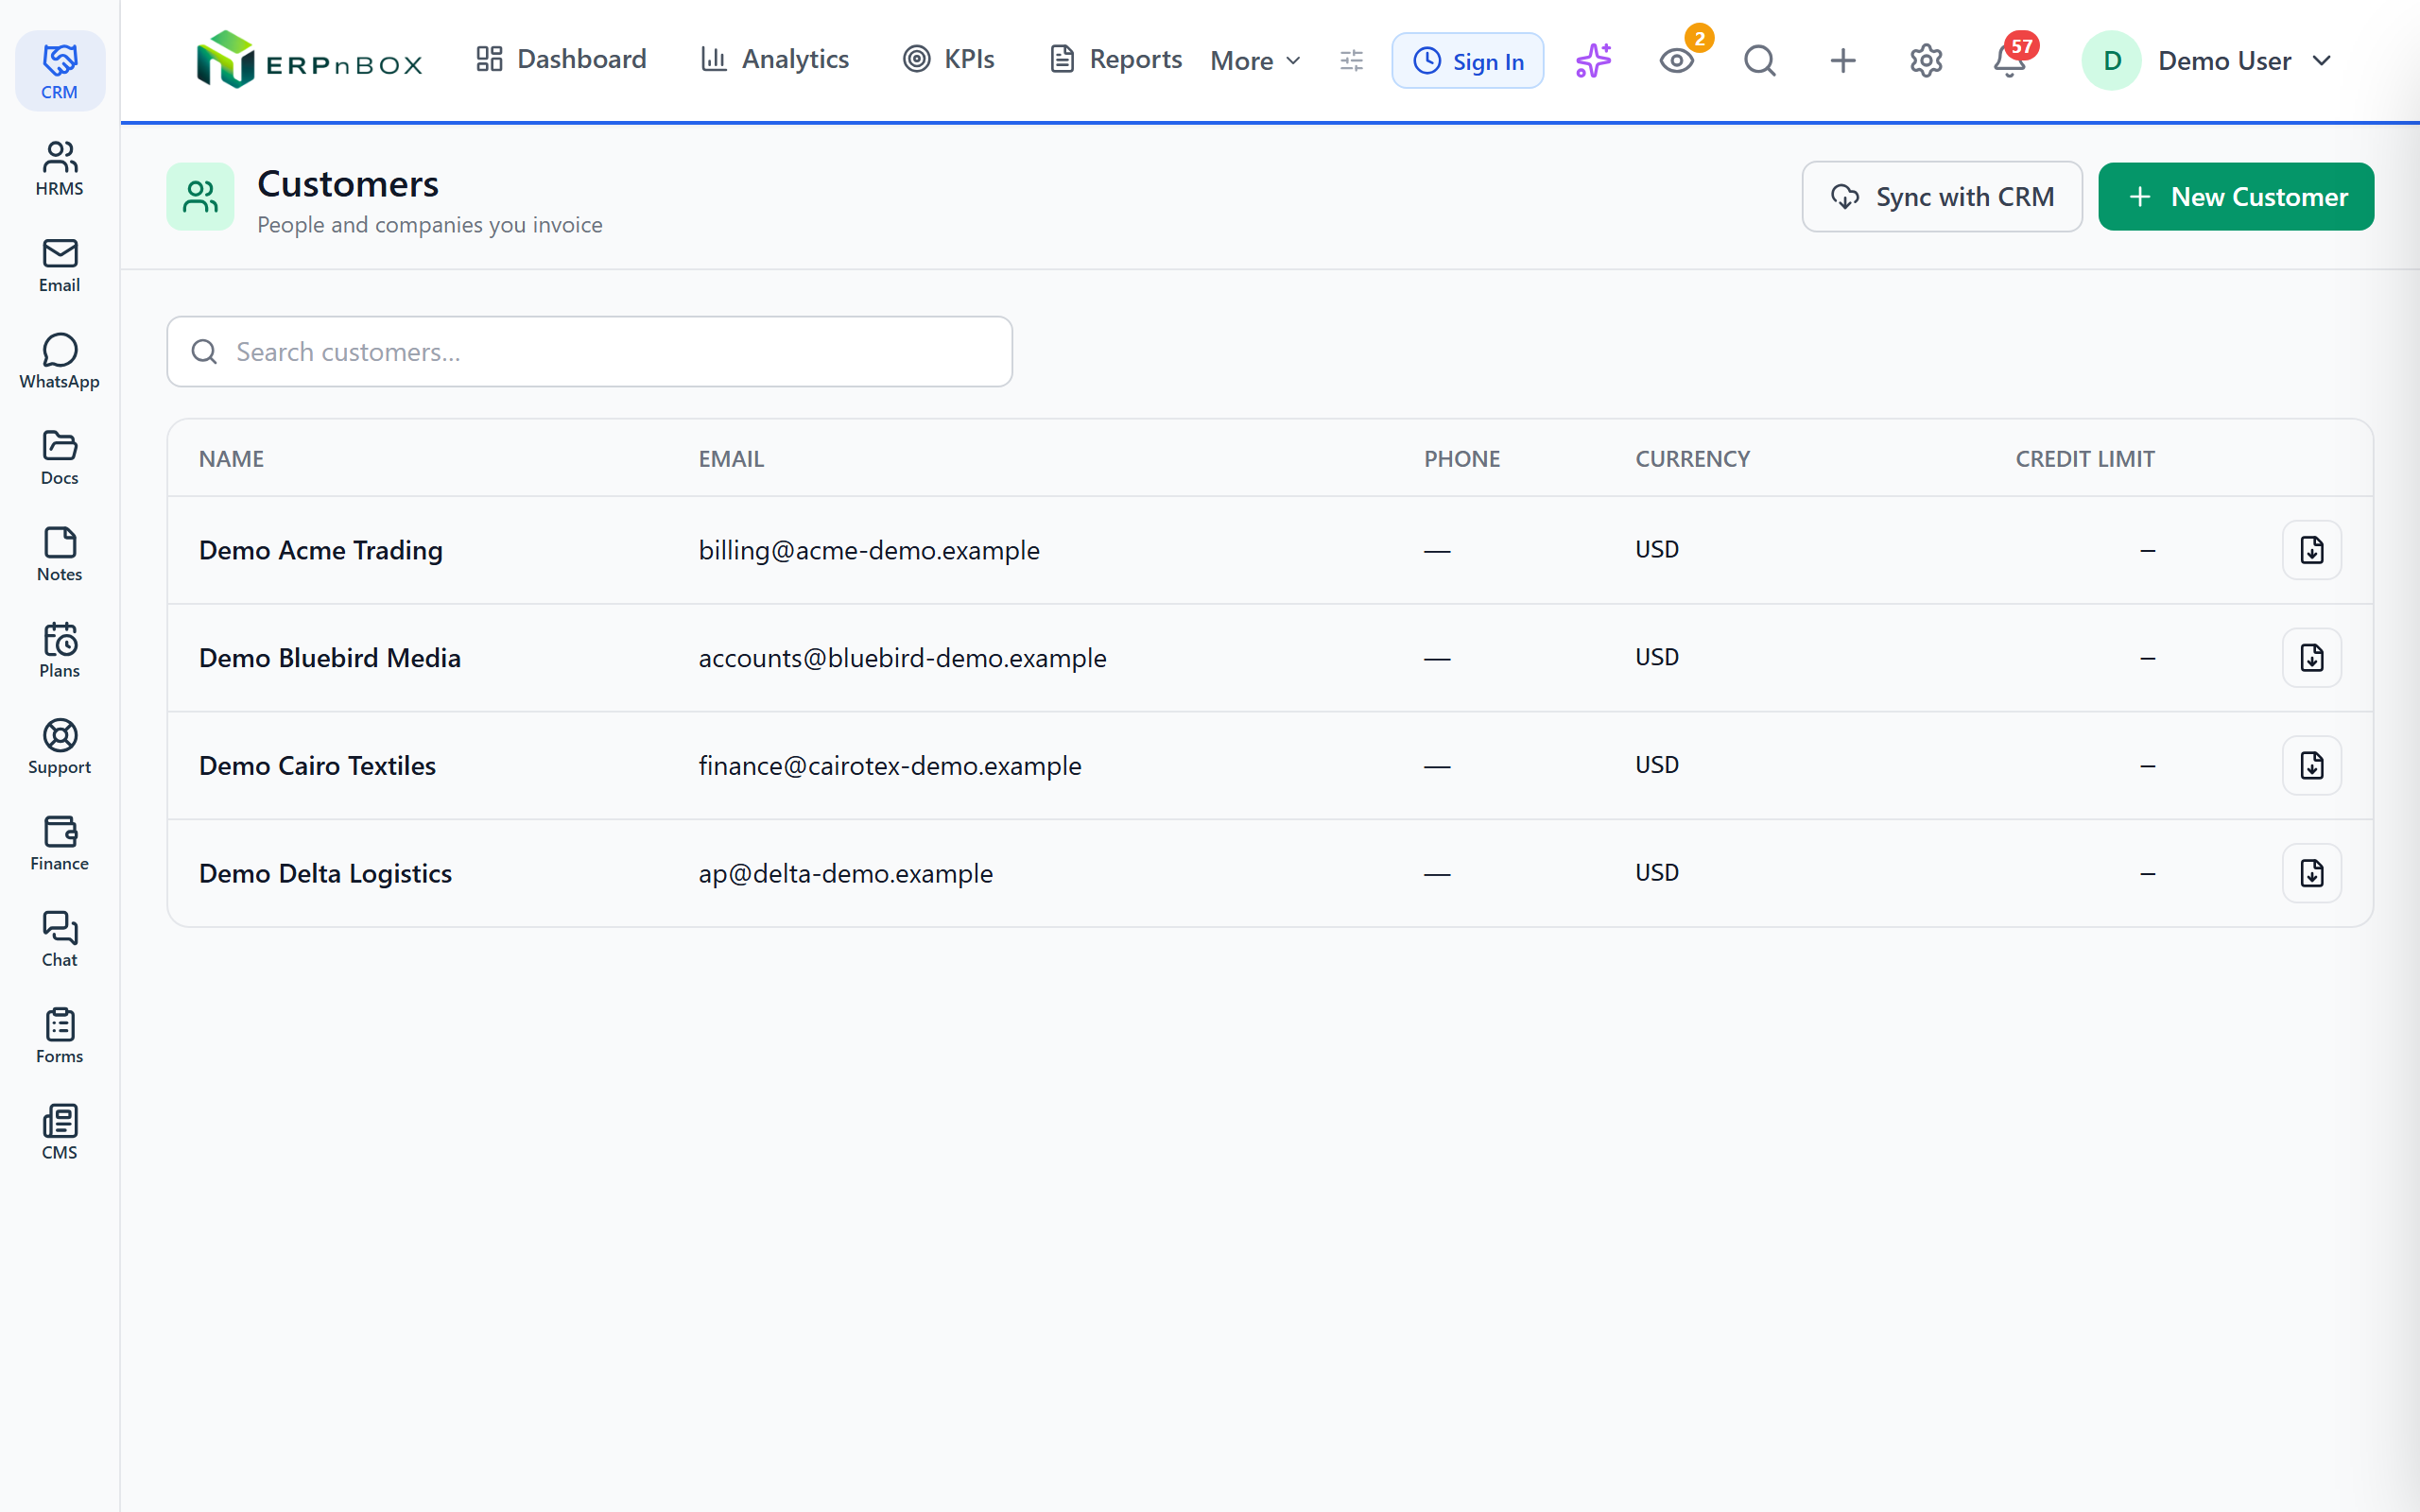Open settings gear in top bar
The image size is (2420, 1512).
1926,60
